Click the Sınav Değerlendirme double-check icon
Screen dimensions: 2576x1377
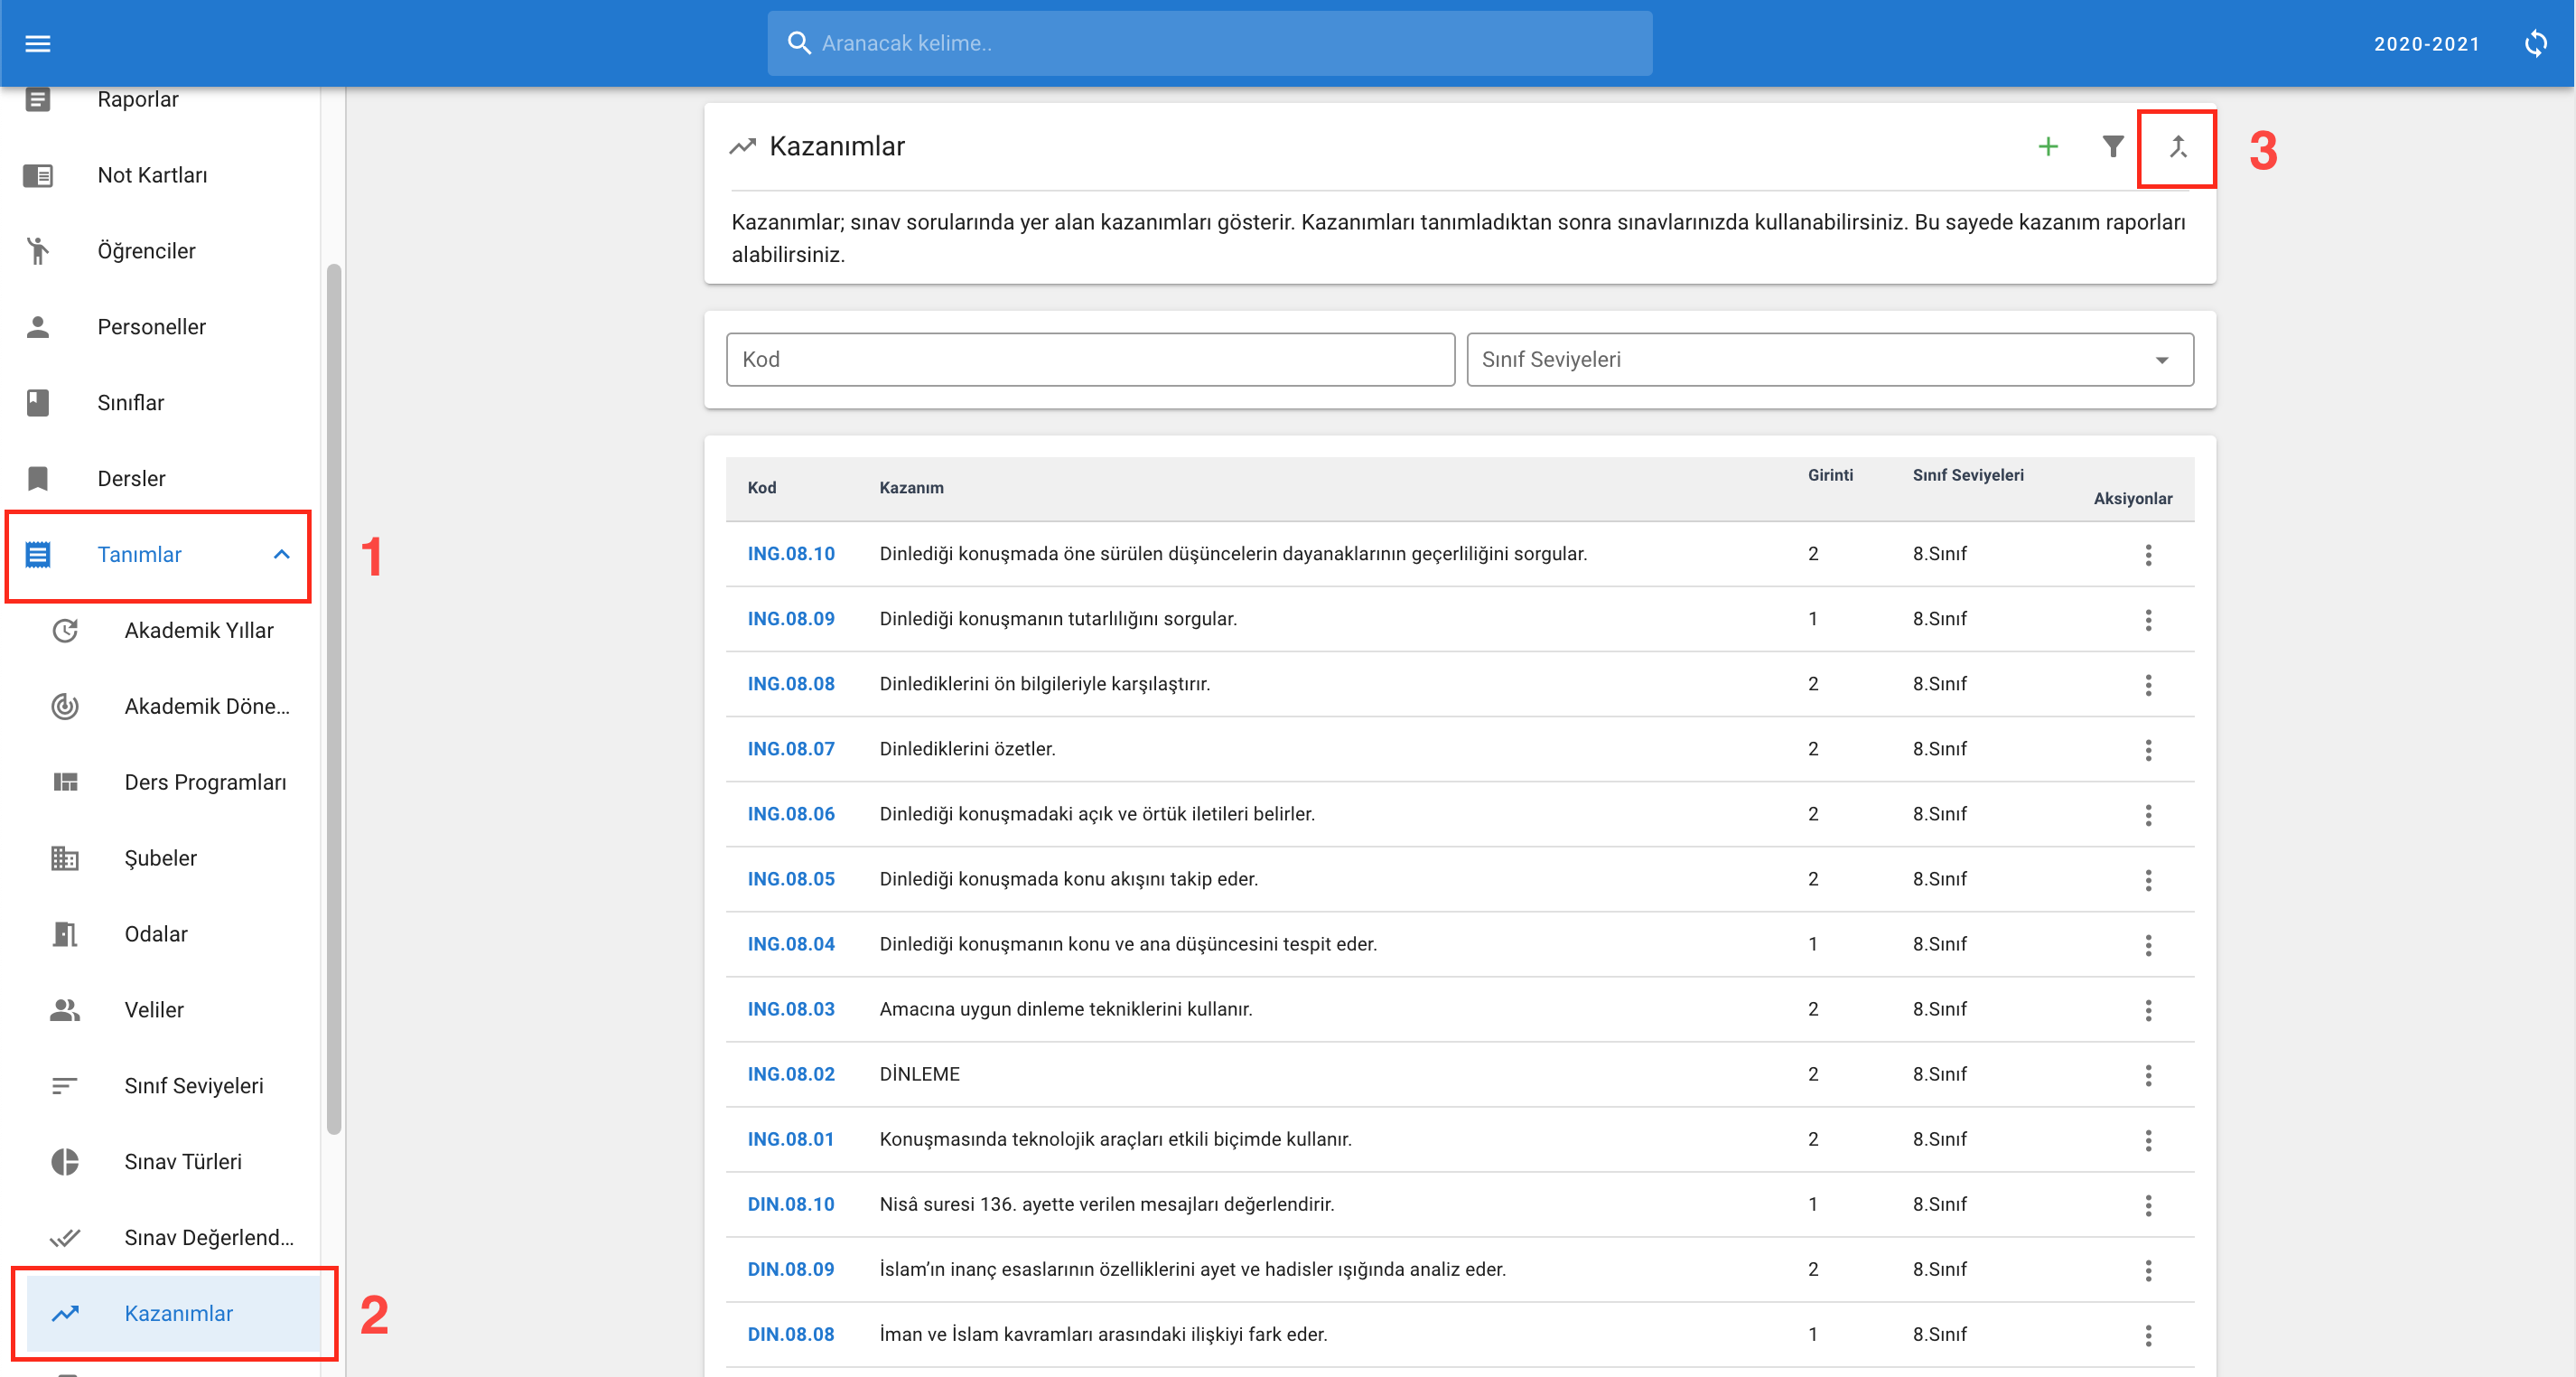(x=65, y=1238)
